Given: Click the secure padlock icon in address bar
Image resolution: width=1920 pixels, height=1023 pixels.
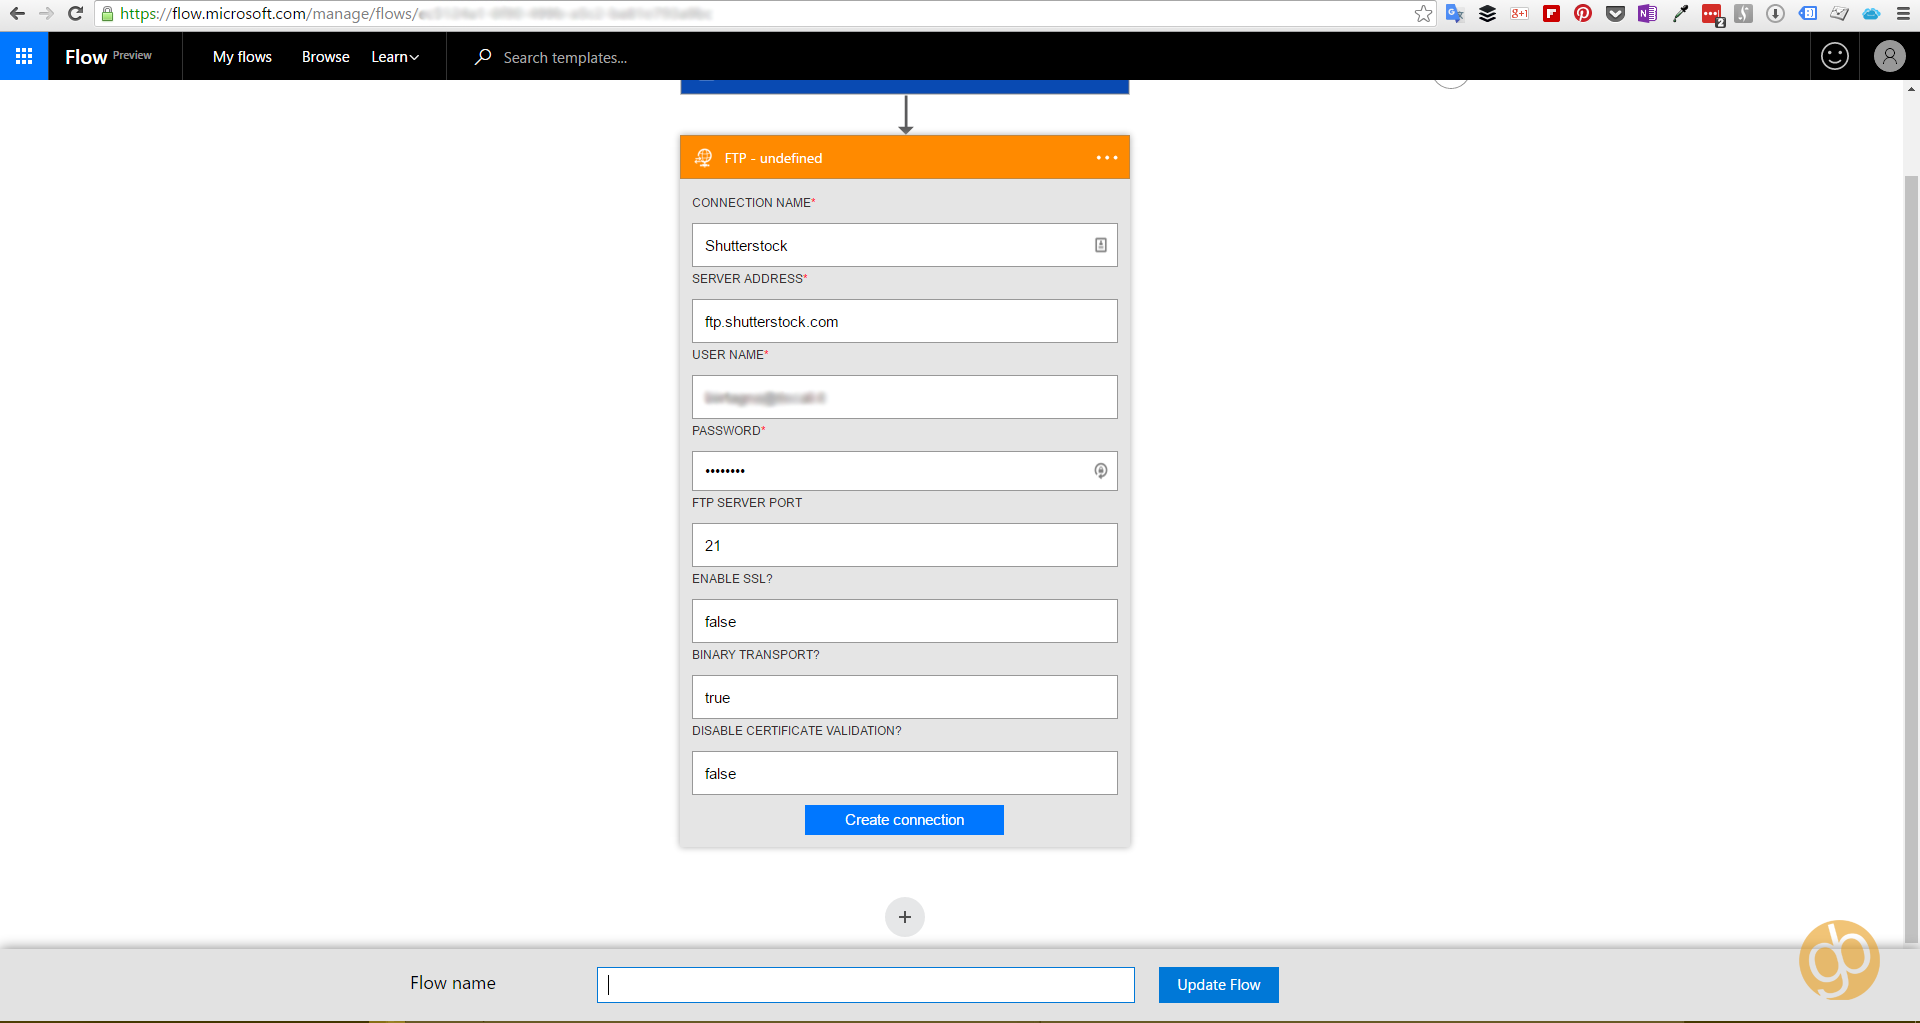Looking at the screenshot, I should 107,14.
